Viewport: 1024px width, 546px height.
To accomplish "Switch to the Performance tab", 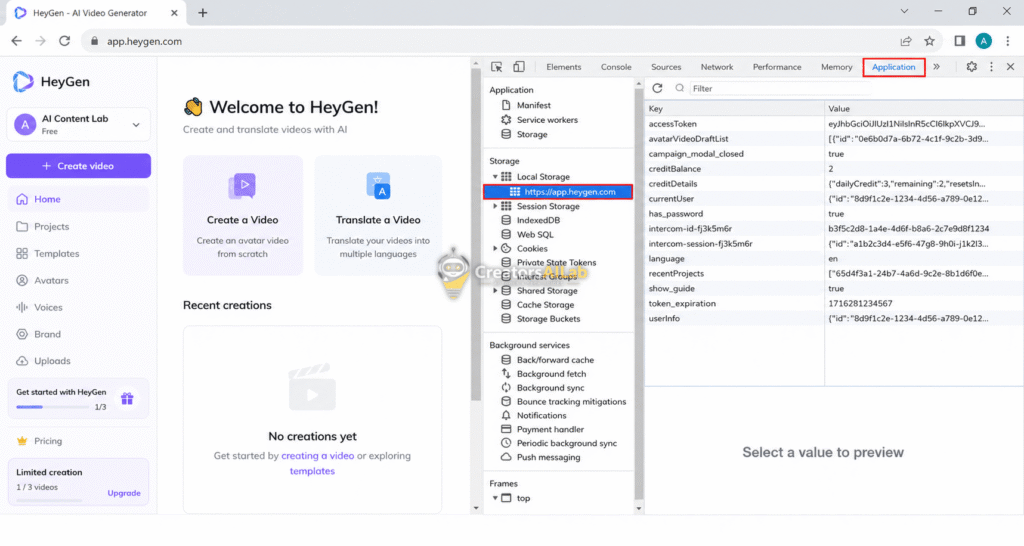I will pos(776,67).
